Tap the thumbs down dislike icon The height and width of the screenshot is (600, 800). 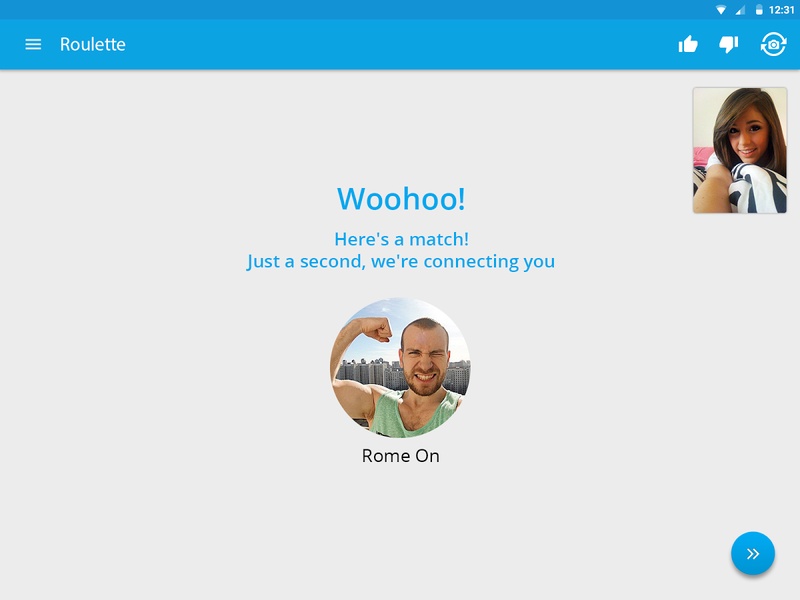tap(729, 44)
